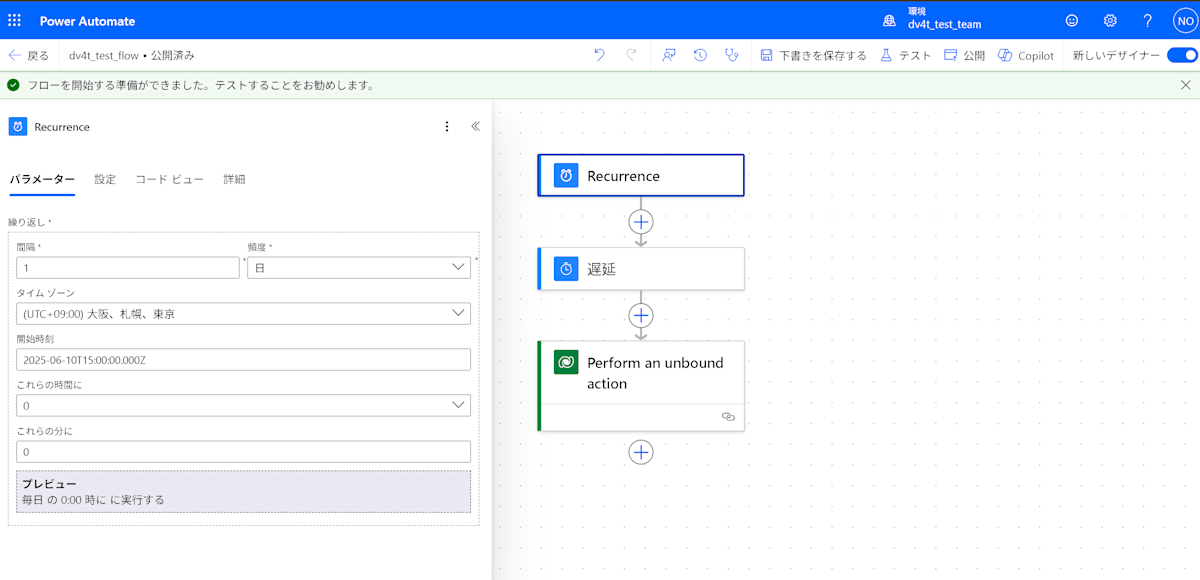1200x580 pixels.
Task: Select the 遅延 action card
Action: coord(641,269)
